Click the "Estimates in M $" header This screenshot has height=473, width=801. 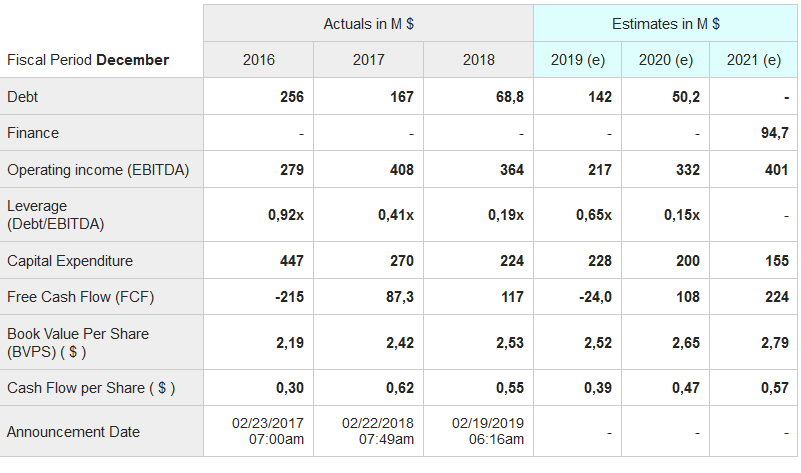pos(666,23)
